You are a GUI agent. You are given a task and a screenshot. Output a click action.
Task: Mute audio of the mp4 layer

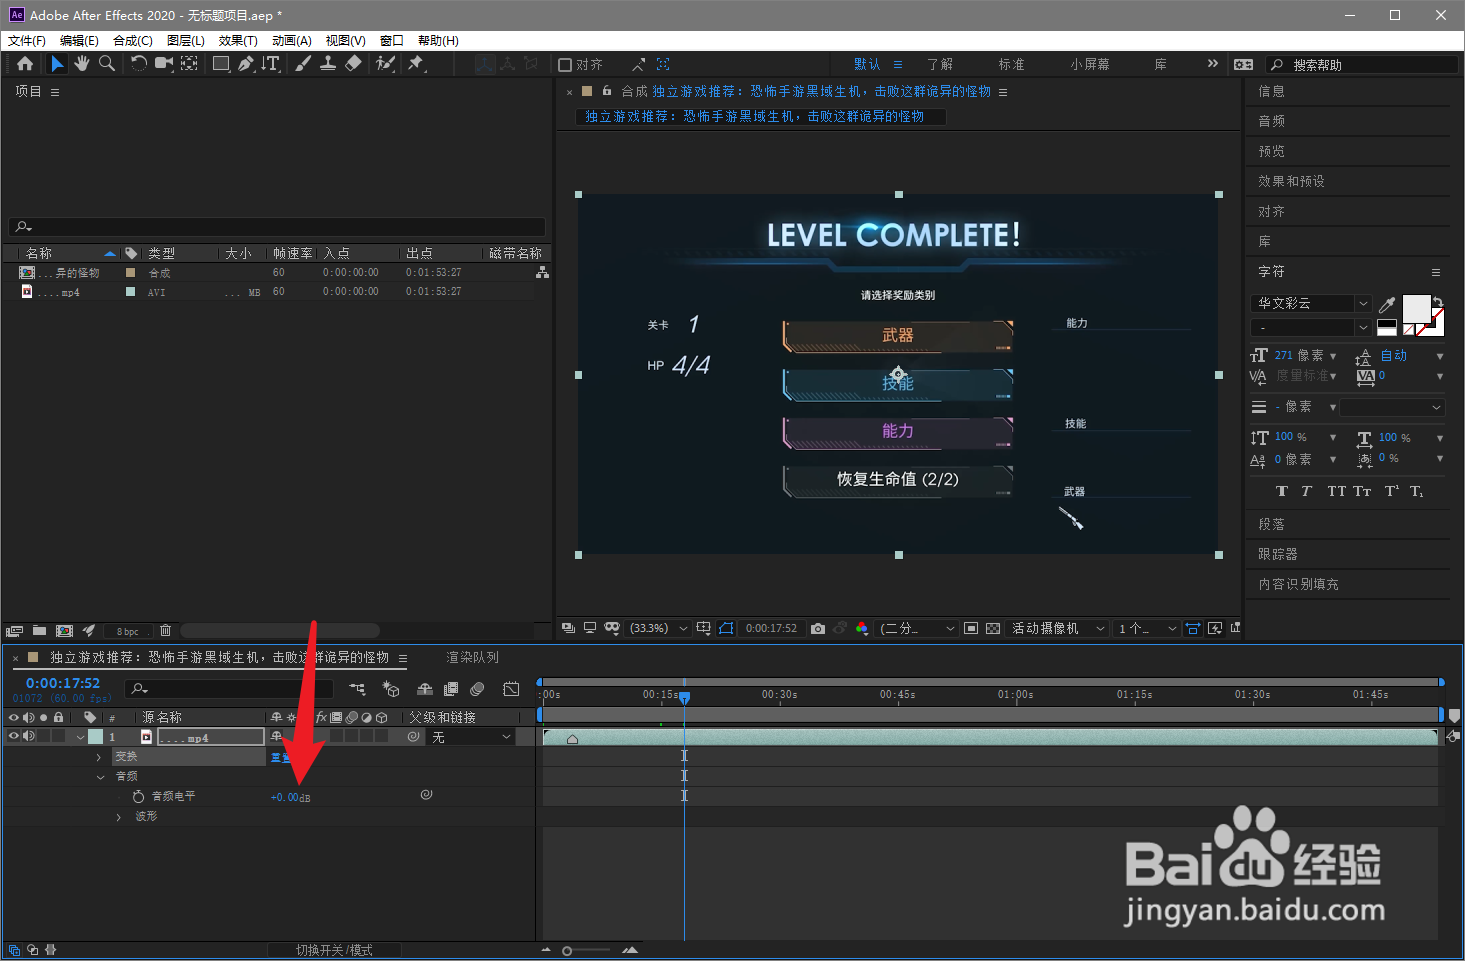29,737
